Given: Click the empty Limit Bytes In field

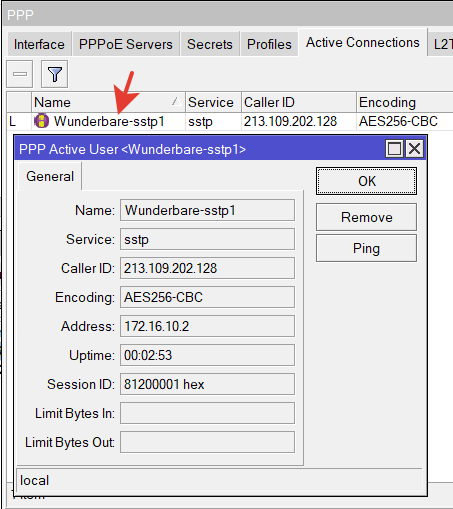Looking at the screenshot, I should click(x=207, y=413).
